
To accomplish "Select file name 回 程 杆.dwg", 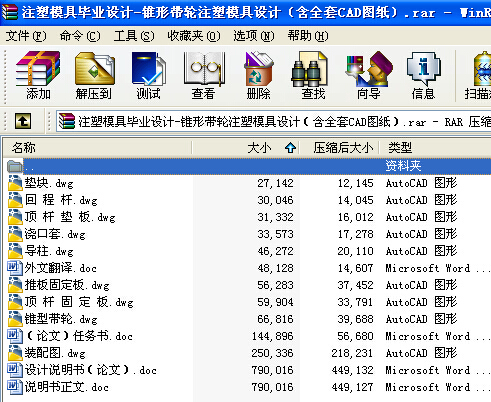I will click(x=61, y=200).
